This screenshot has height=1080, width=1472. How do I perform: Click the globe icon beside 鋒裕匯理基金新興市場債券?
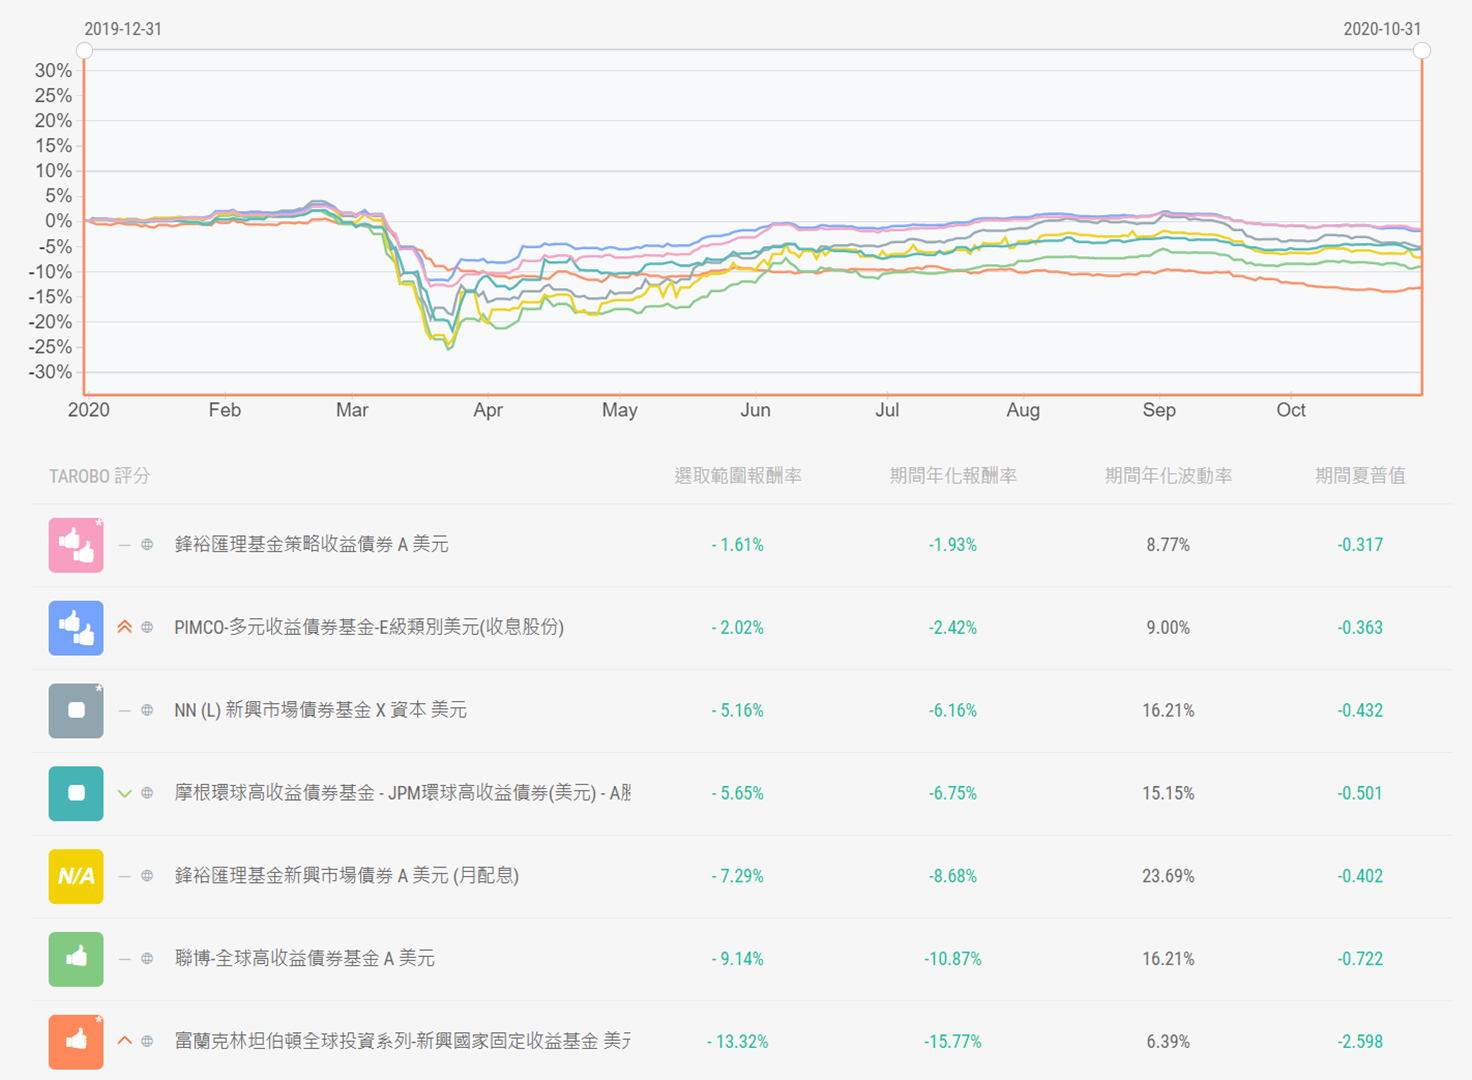click(147, 876)
